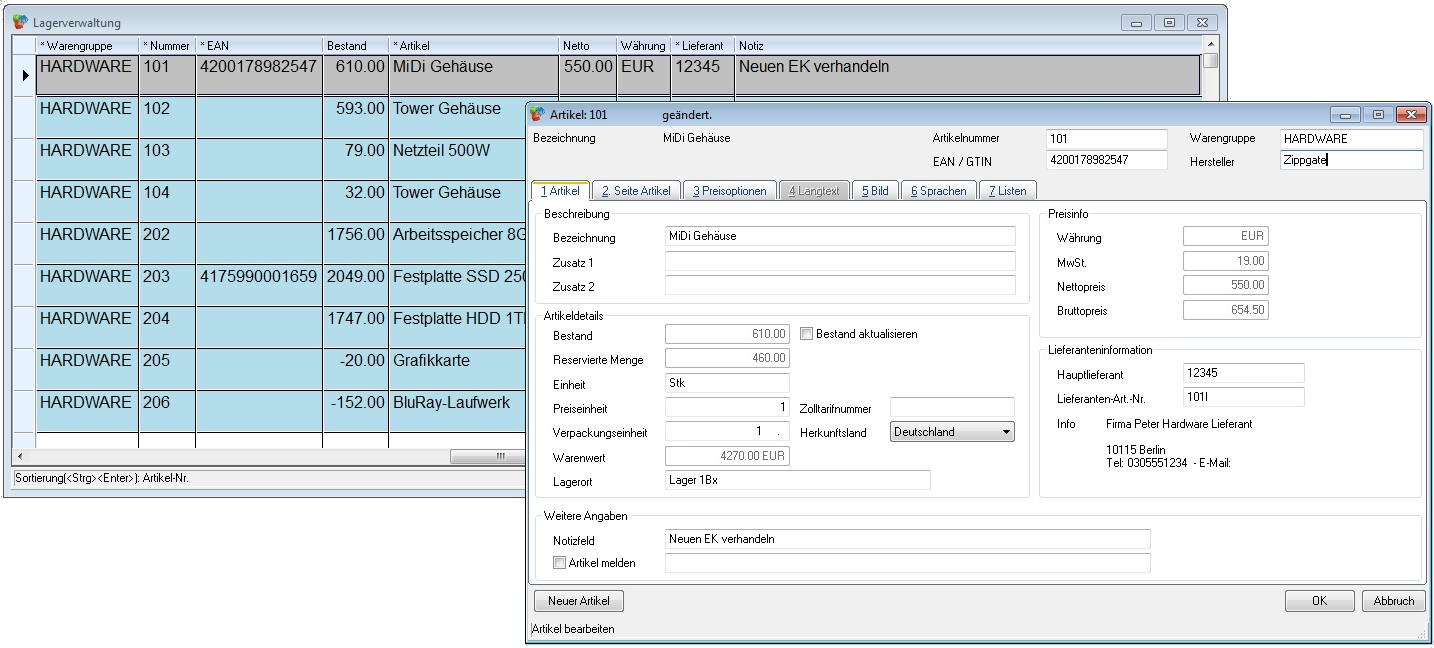Switch to the 6 Sprachen tab
The width and height of the screenshot is (1434, 648).
point(938,191)
